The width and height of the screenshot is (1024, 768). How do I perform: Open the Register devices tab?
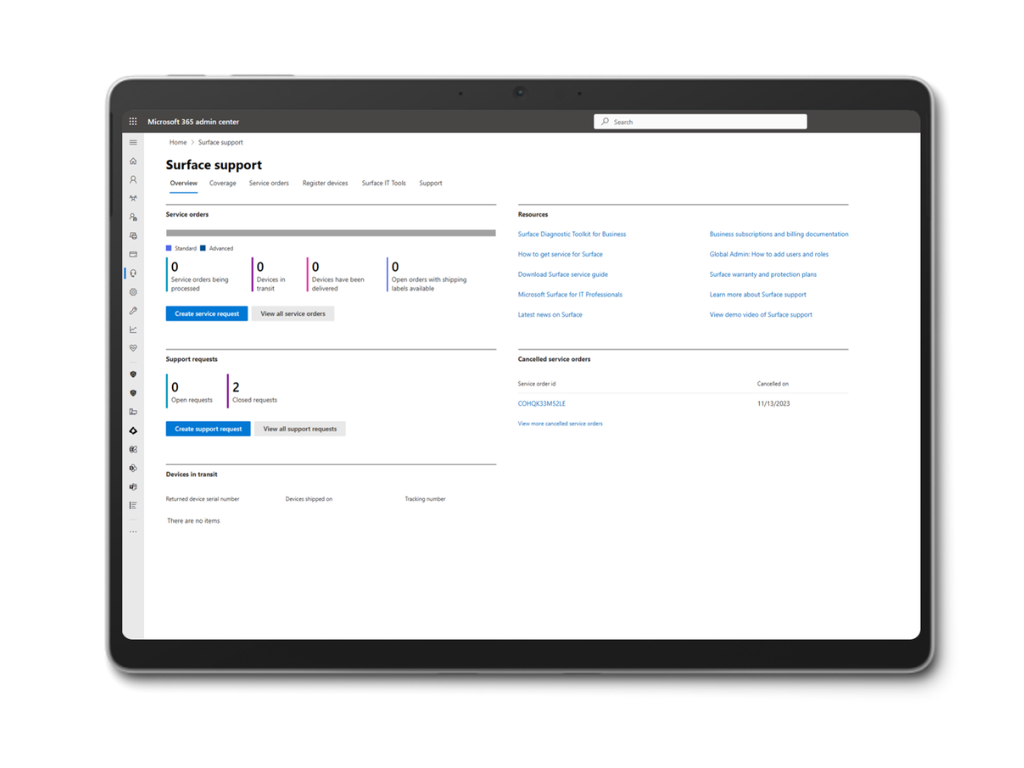click(x=325, y=184)
